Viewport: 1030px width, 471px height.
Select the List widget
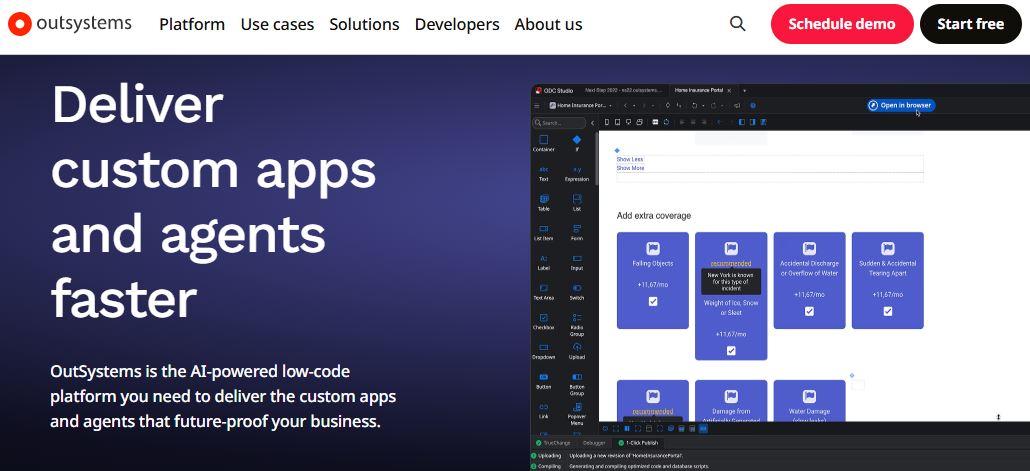tap(577, 203)
